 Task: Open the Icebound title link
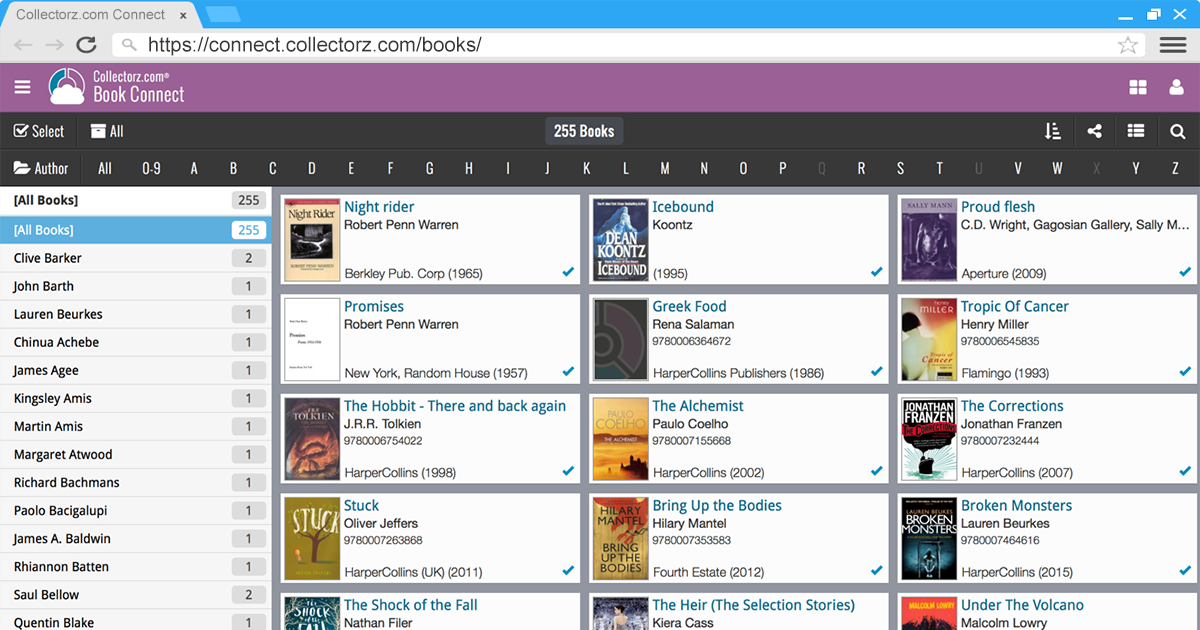[683, 207]
